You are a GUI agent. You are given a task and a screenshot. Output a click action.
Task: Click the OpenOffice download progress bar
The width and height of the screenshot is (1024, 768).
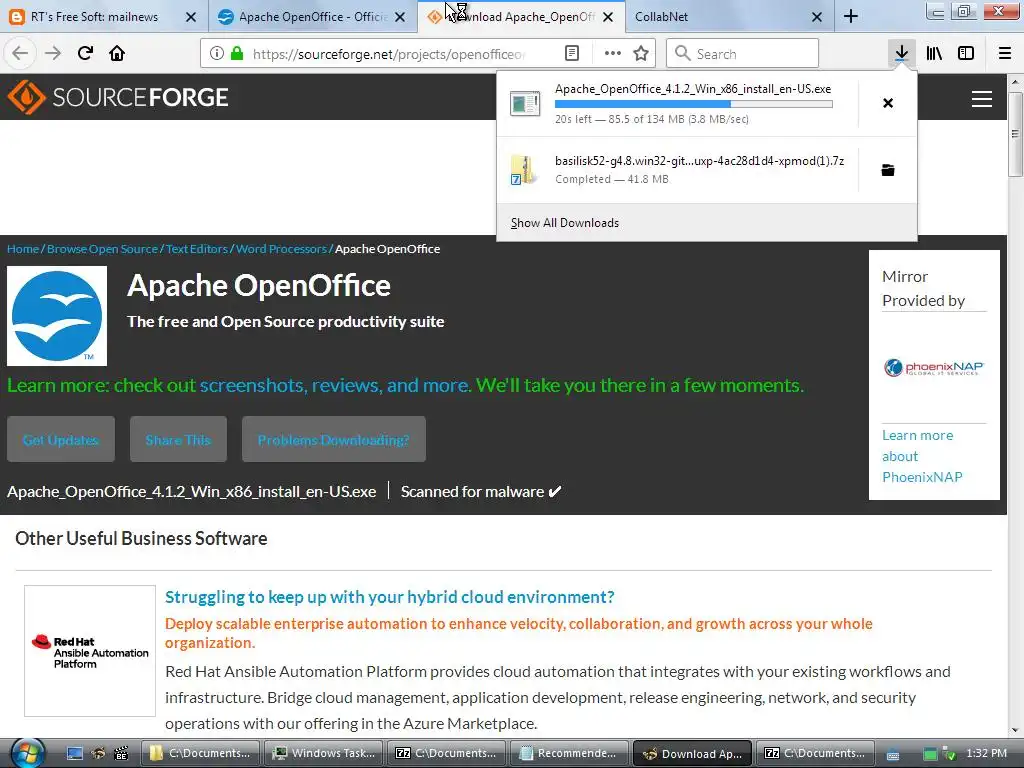[x=694, y=104]
